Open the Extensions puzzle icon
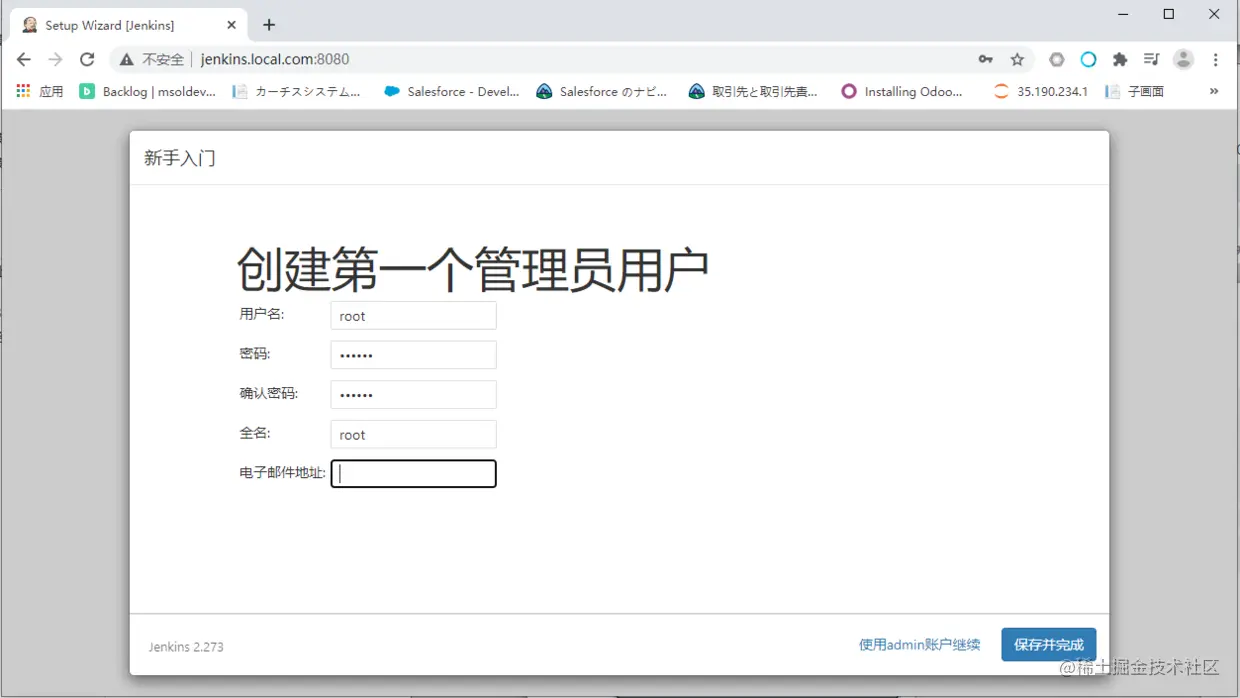The width and height of the screenshot is (1240, 698). (x=1120, y=60)
